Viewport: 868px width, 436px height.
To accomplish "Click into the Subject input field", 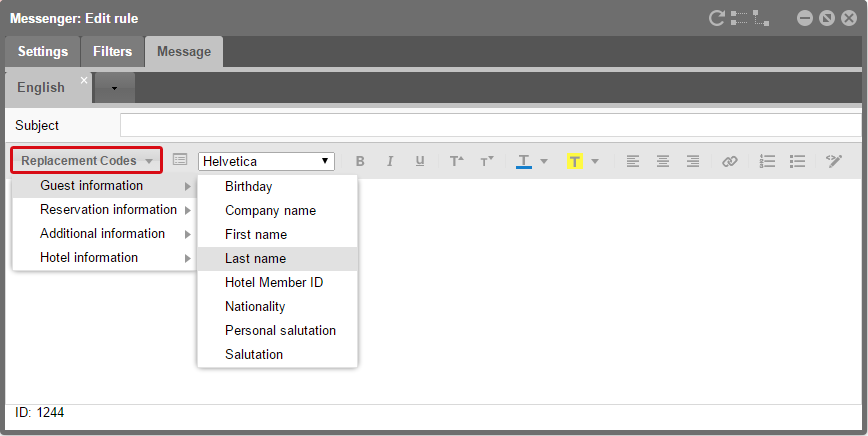I will point(490,126).
